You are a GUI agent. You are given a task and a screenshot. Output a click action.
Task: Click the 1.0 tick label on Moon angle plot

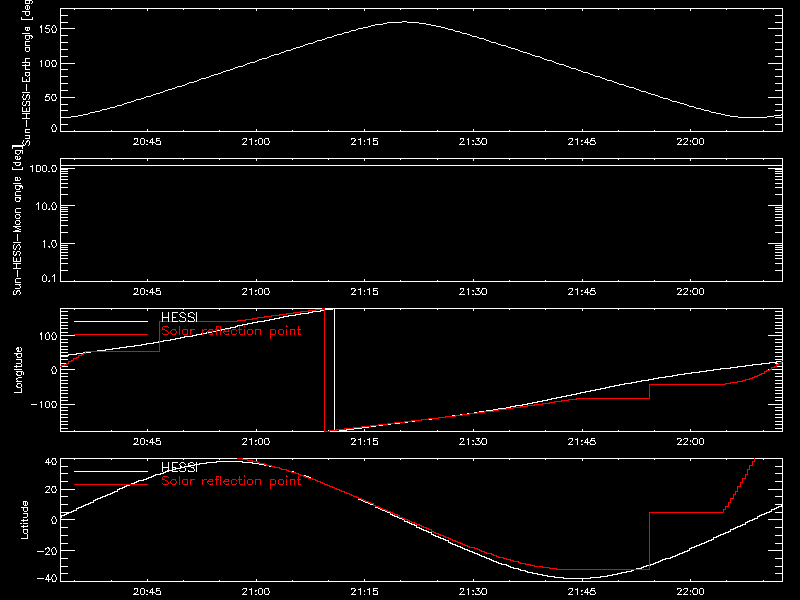click(x=49, y=244)
